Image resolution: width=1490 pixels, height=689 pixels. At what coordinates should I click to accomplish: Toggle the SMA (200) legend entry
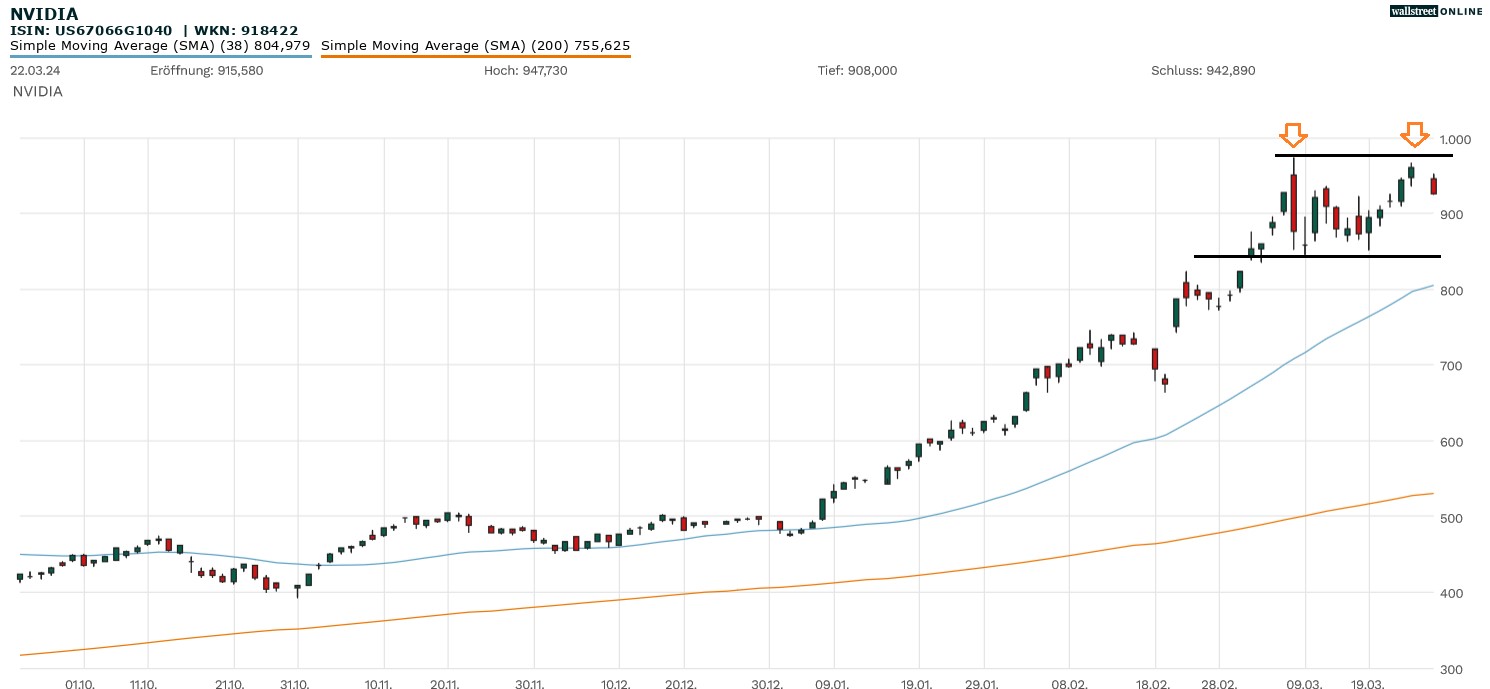click(475, 45)
